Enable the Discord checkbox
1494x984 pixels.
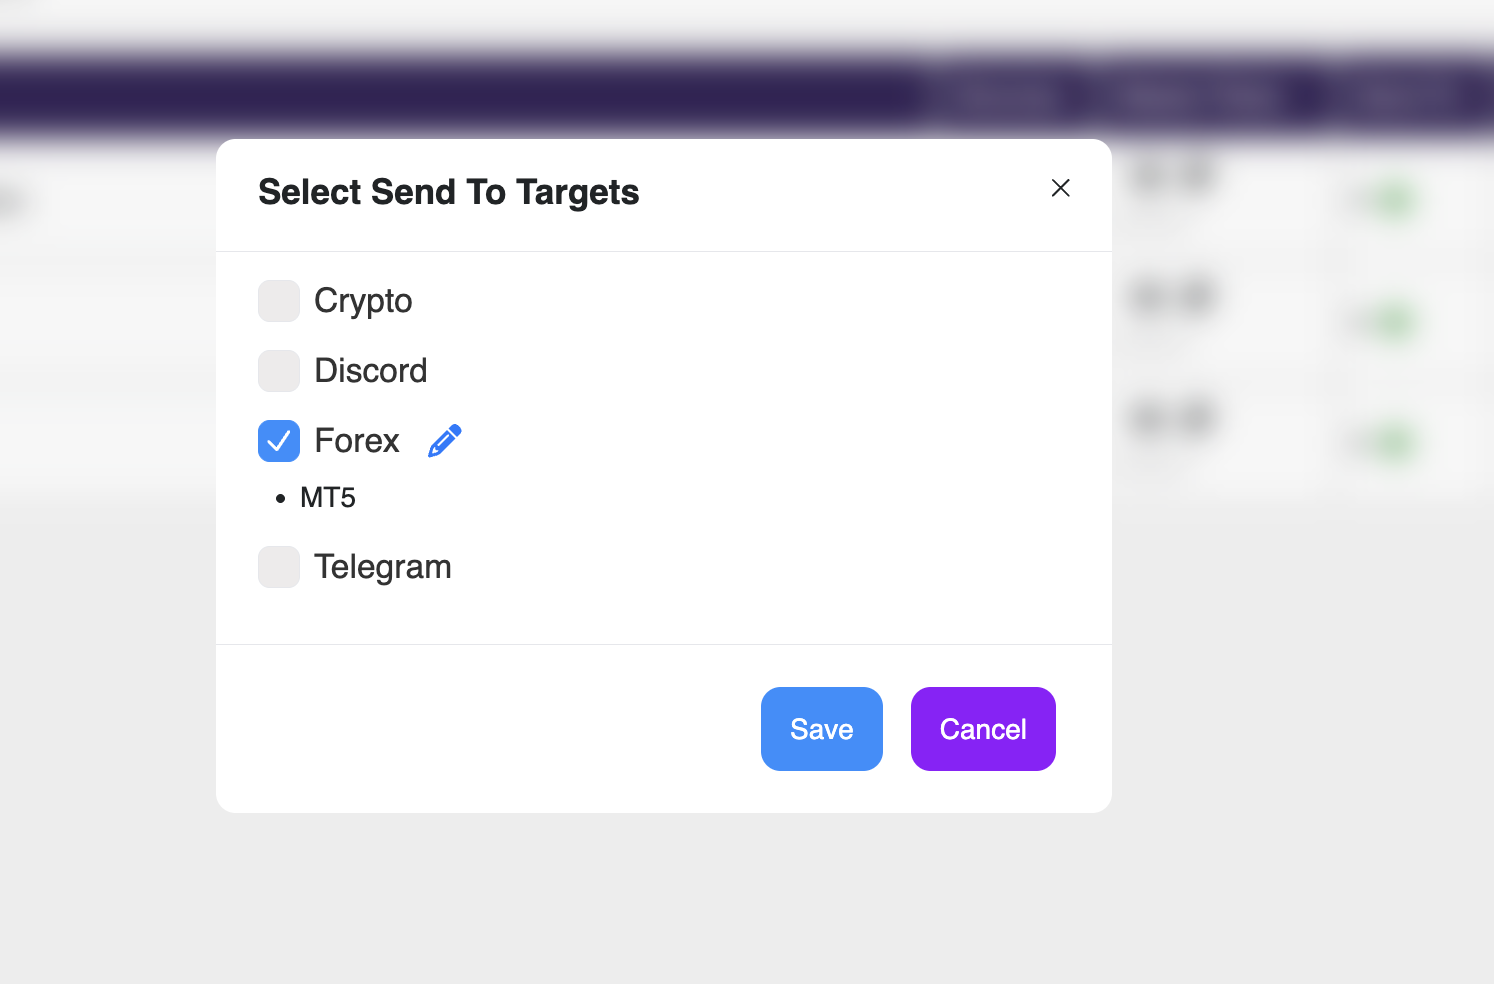(x=279, y=371)
